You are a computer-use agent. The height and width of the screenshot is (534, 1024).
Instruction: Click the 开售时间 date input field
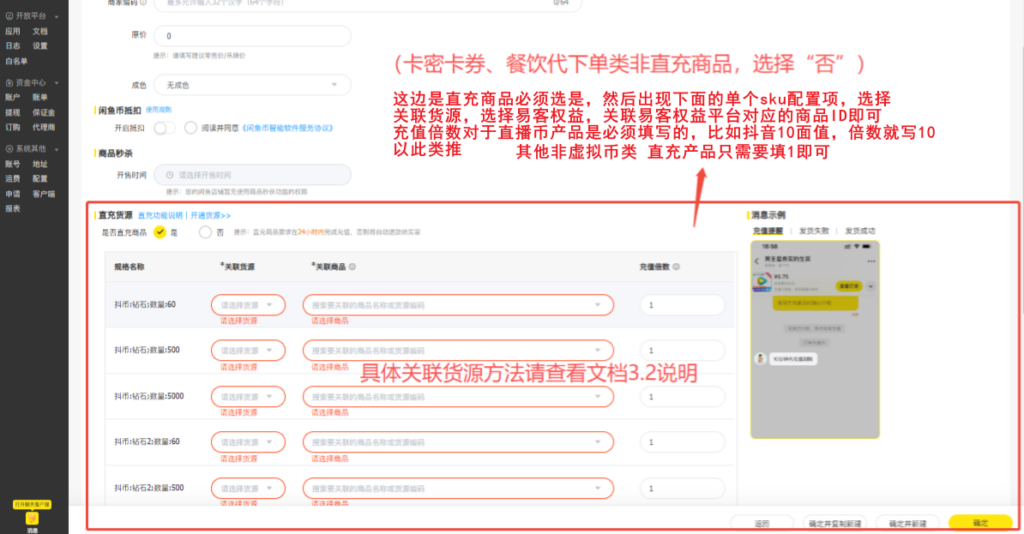coord(252,175)
